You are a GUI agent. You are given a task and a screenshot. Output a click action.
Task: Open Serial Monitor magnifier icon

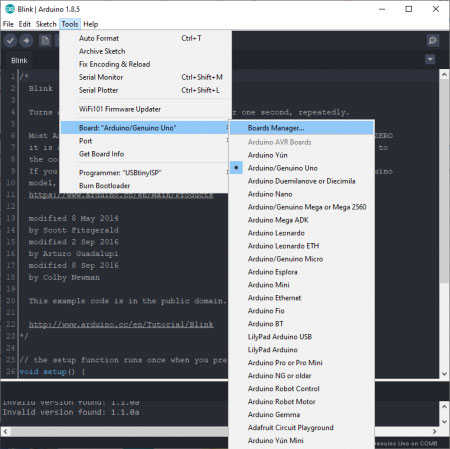pyautogui.click(x=433, y=41)
